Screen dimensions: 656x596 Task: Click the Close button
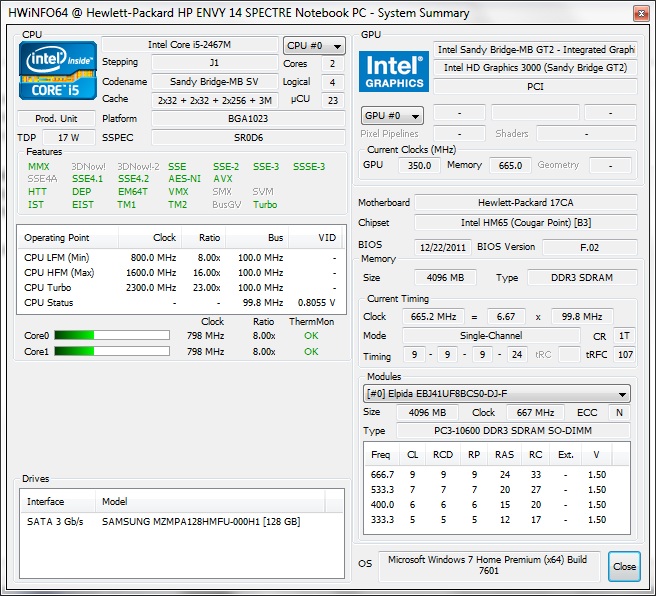point(624,566)
